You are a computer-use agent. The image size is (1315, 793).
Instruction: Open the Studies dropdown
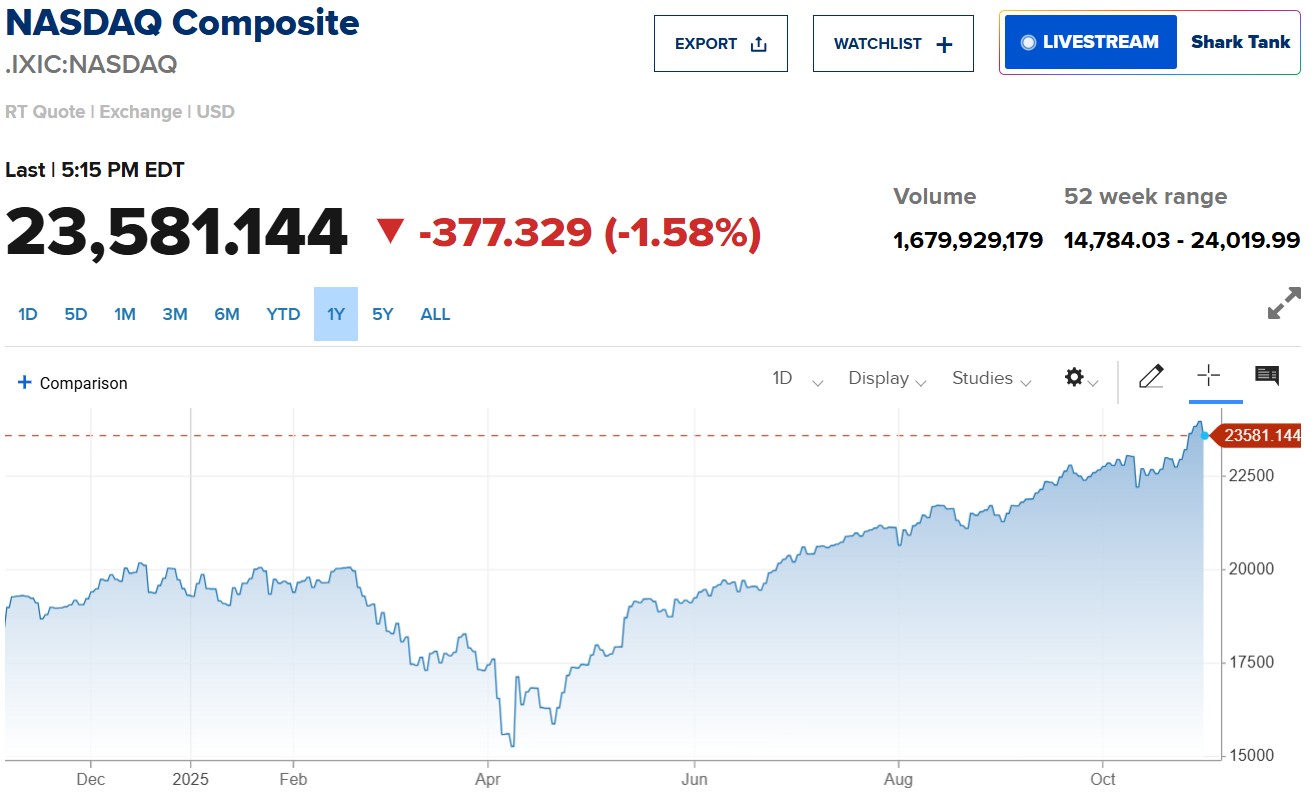(x=990, y=379)
